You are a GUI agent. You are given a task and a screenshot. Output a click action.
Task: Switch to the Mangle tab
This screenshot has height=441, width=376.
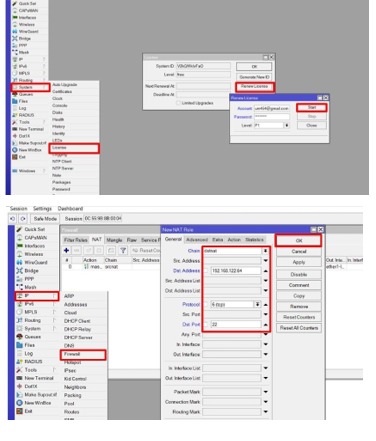(114, 240)
